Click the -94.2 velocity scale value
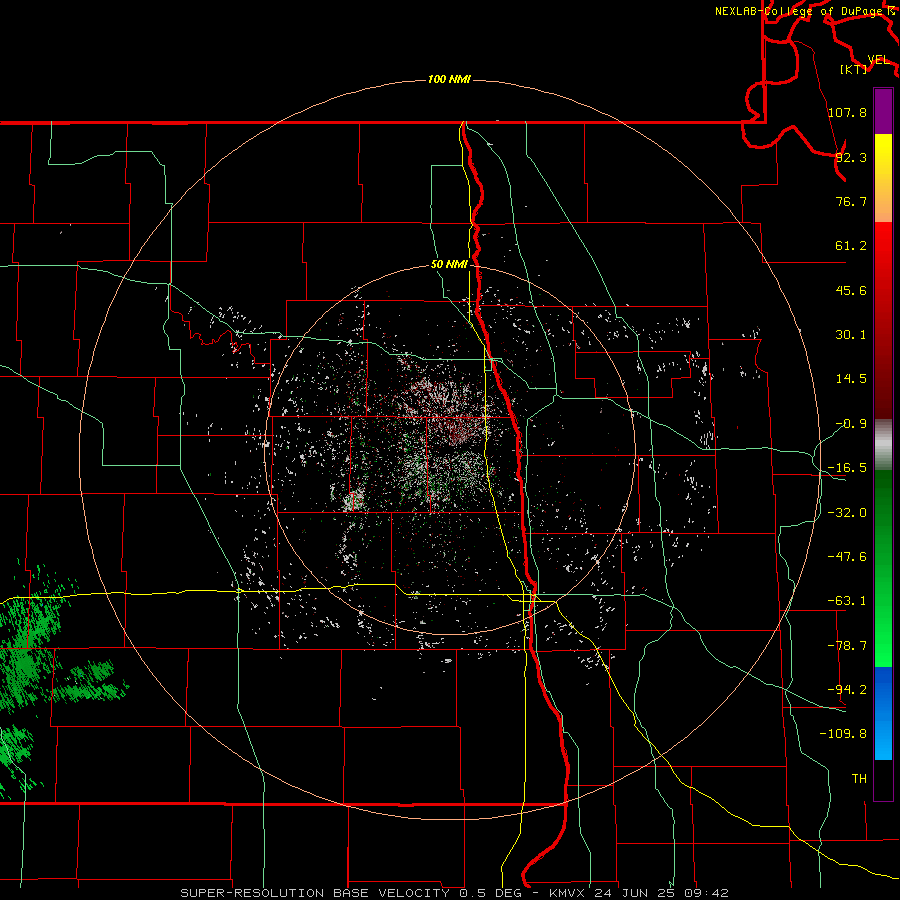The height and width of the screenshot is (900, 900). [847, 690]
